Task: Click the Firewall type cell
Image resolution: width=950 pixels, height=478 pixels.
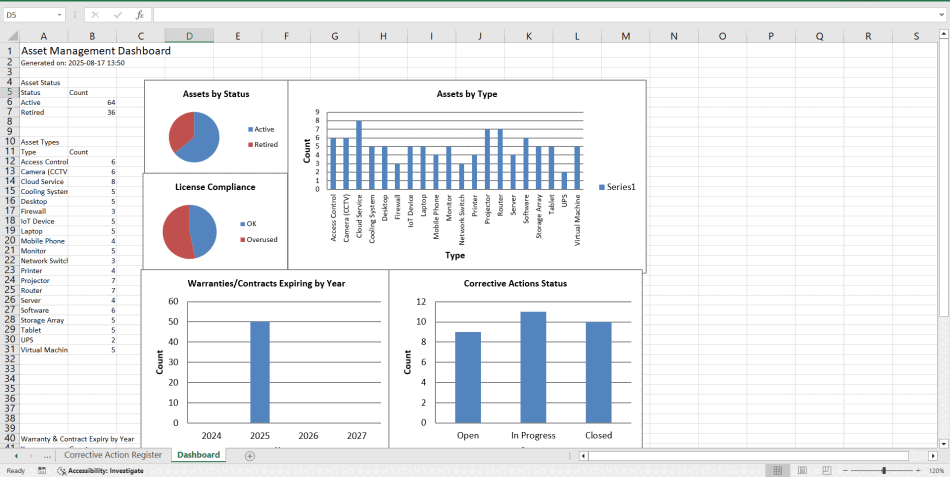Action: pyautogui.click(x=44, y=211)
